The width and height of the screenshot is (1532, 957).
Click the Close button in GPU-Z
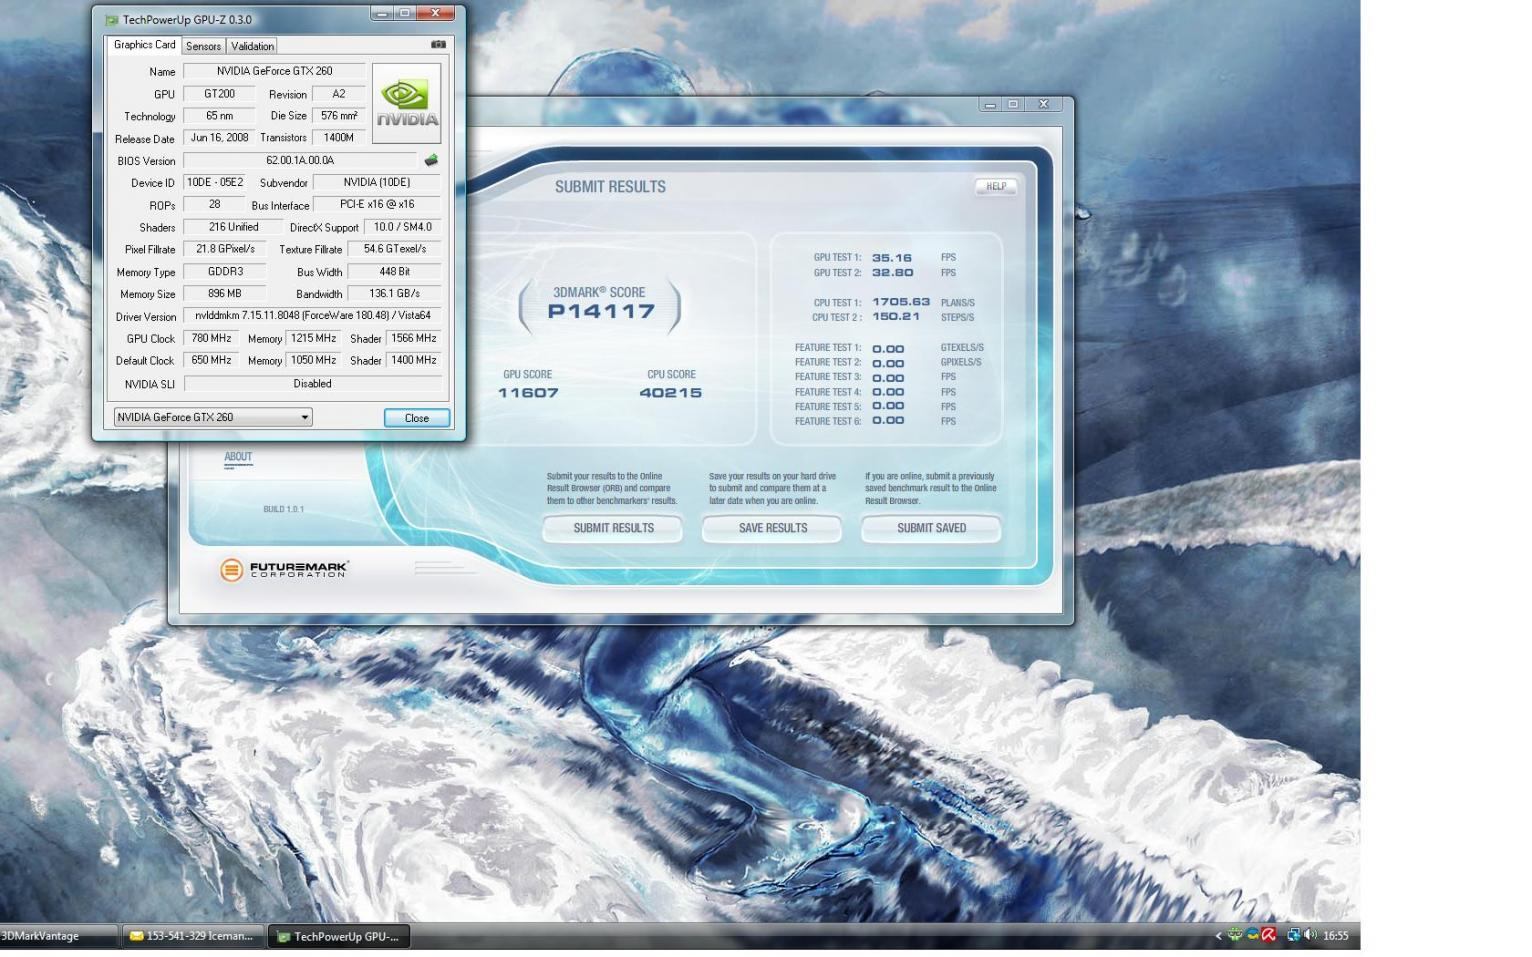(417, 418)
